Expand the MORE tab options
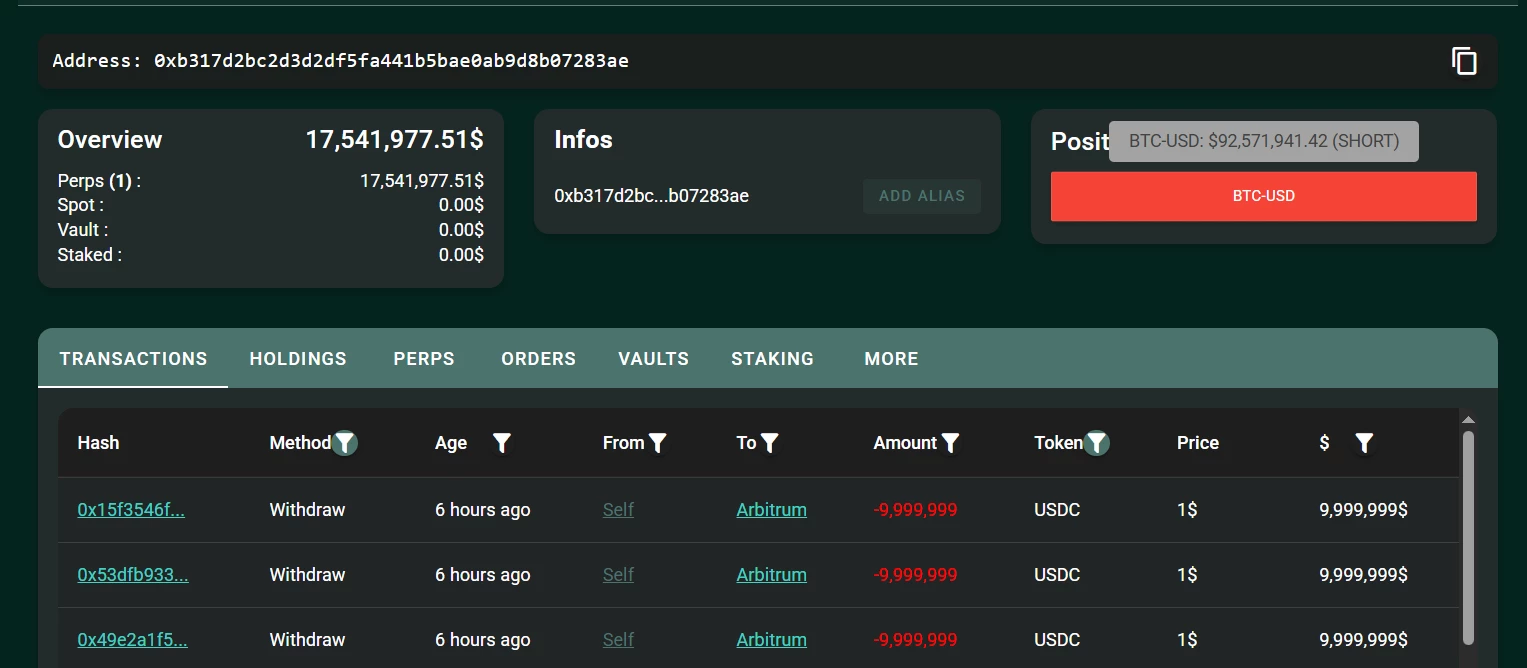 (x=890, y=358)
